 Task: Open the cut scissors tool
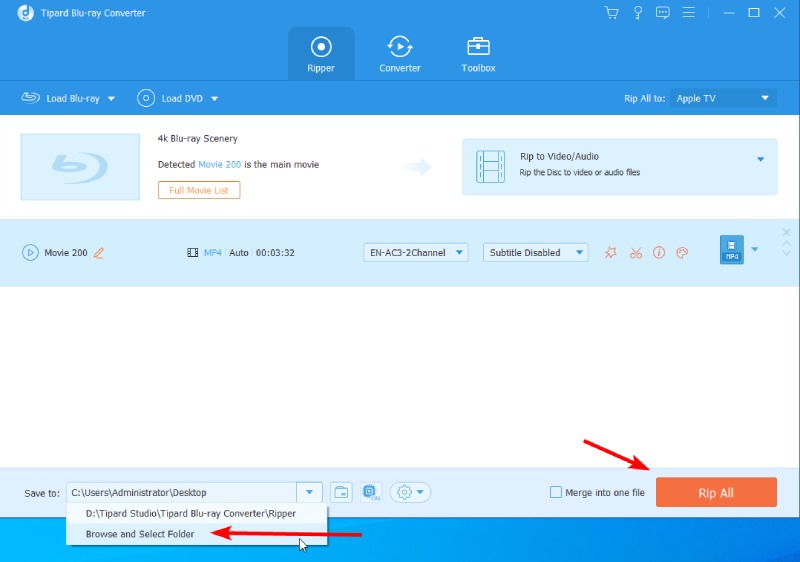point(636,252)
